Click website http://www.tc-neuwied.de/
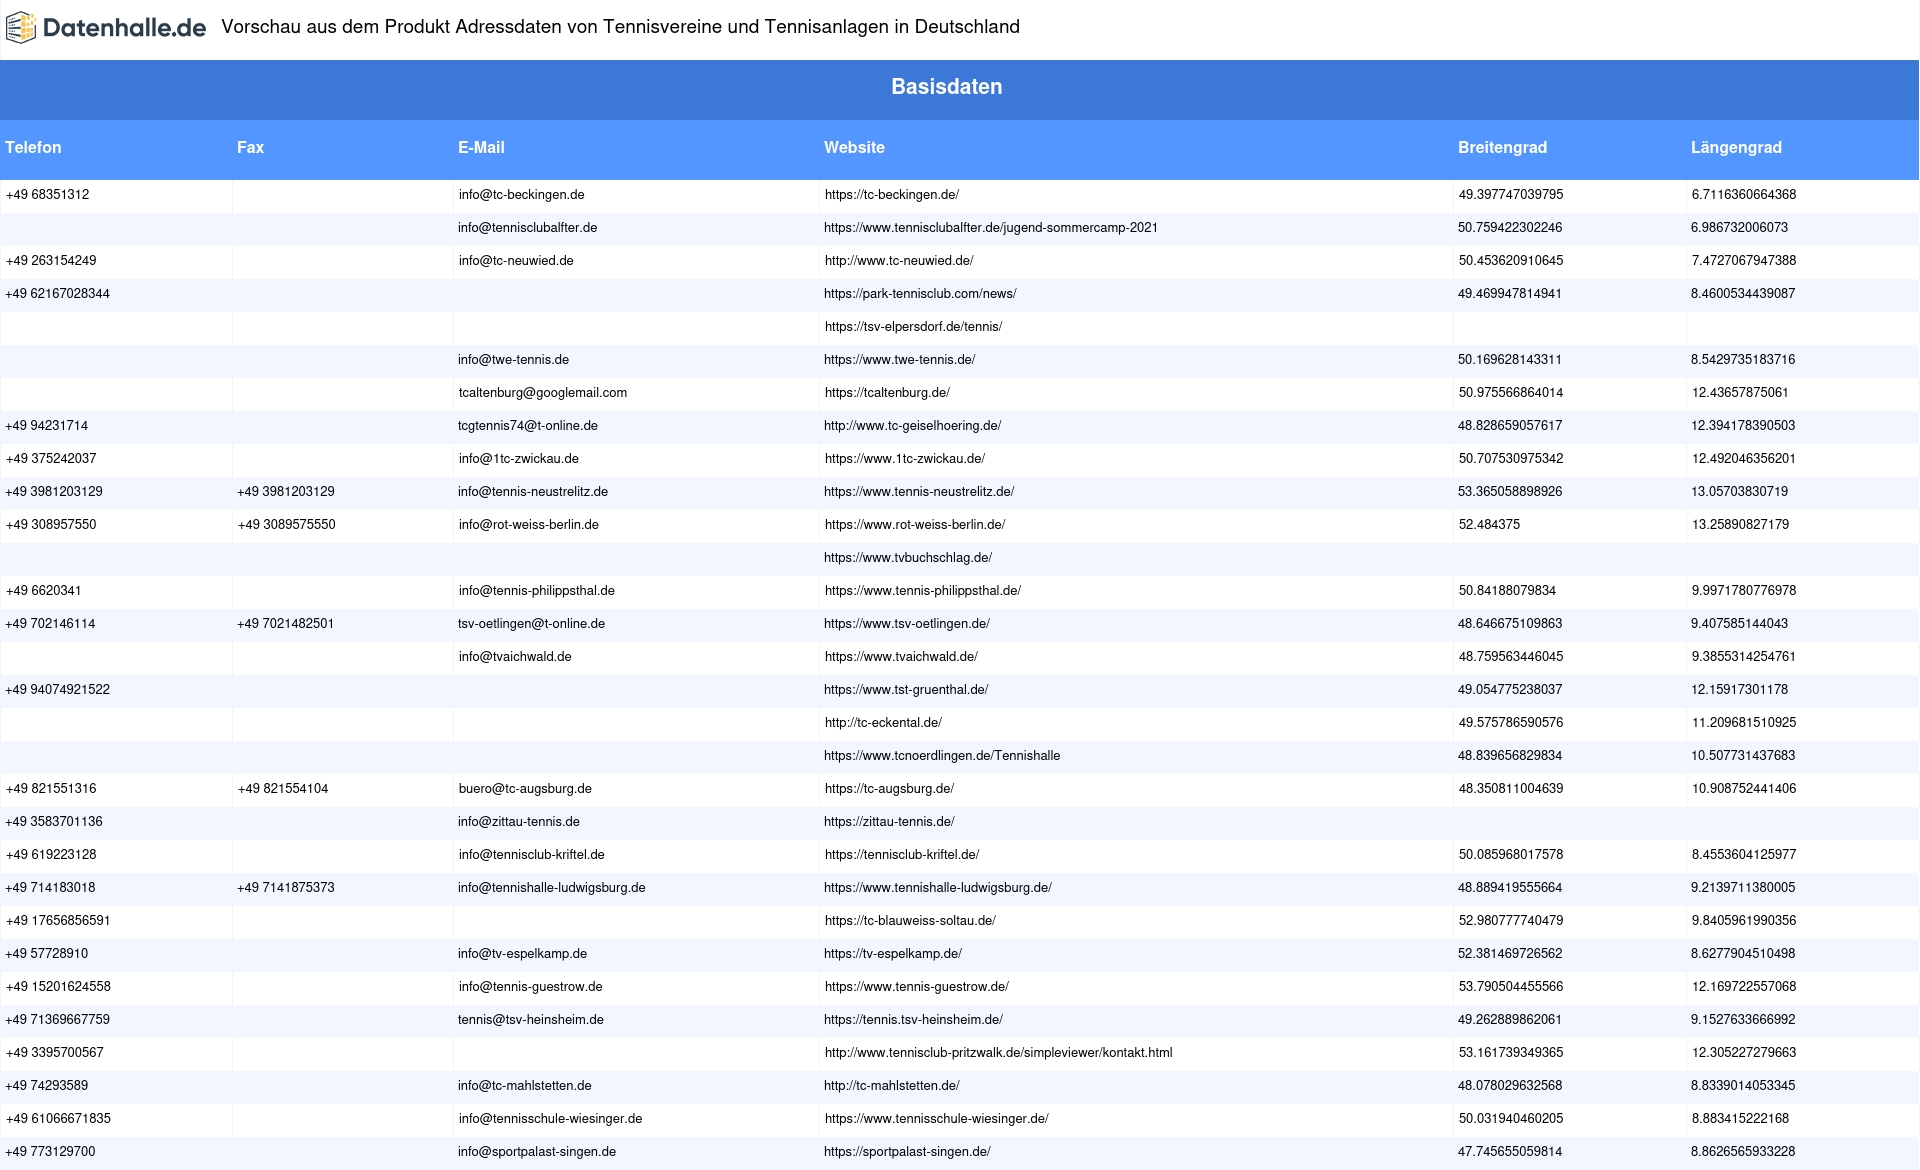The height and width of the screenshot is (1170, 1920). coord(899,261)
